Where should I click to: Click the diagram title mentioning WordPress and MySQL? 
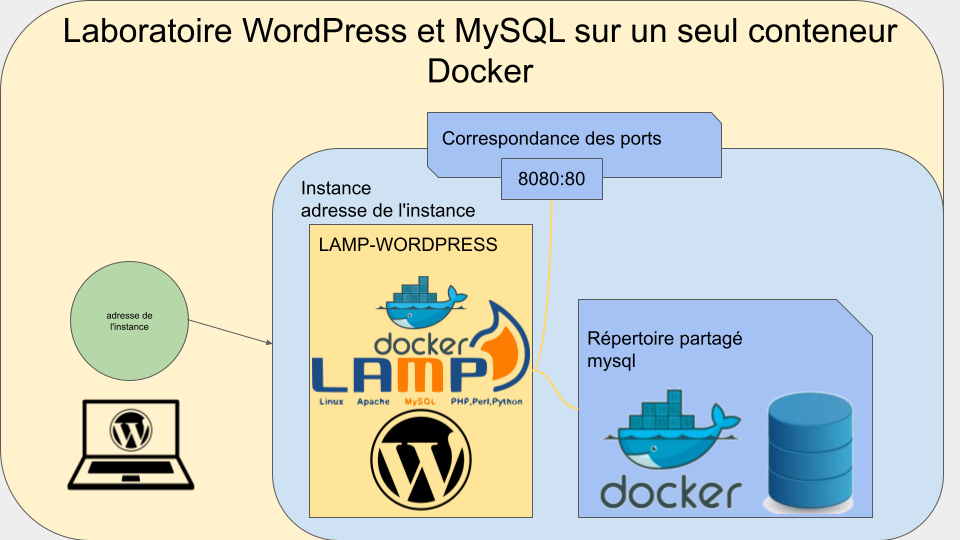[480, 51]
